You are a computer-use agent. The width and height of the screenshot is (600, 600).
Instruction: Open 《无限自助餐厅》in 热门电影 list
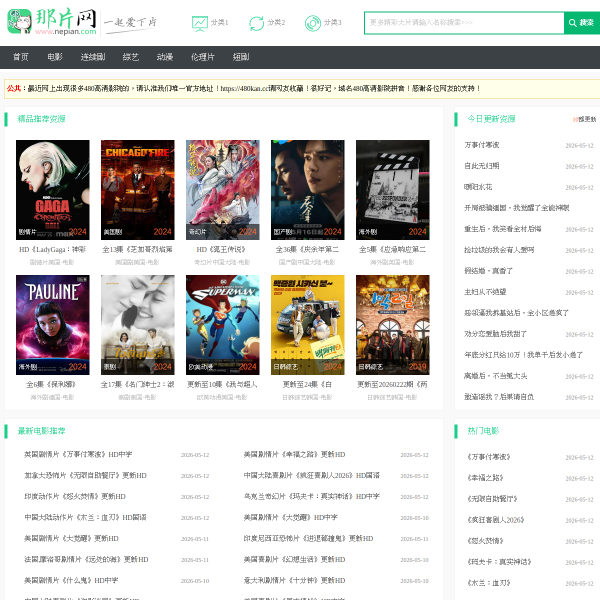point(492,499)
